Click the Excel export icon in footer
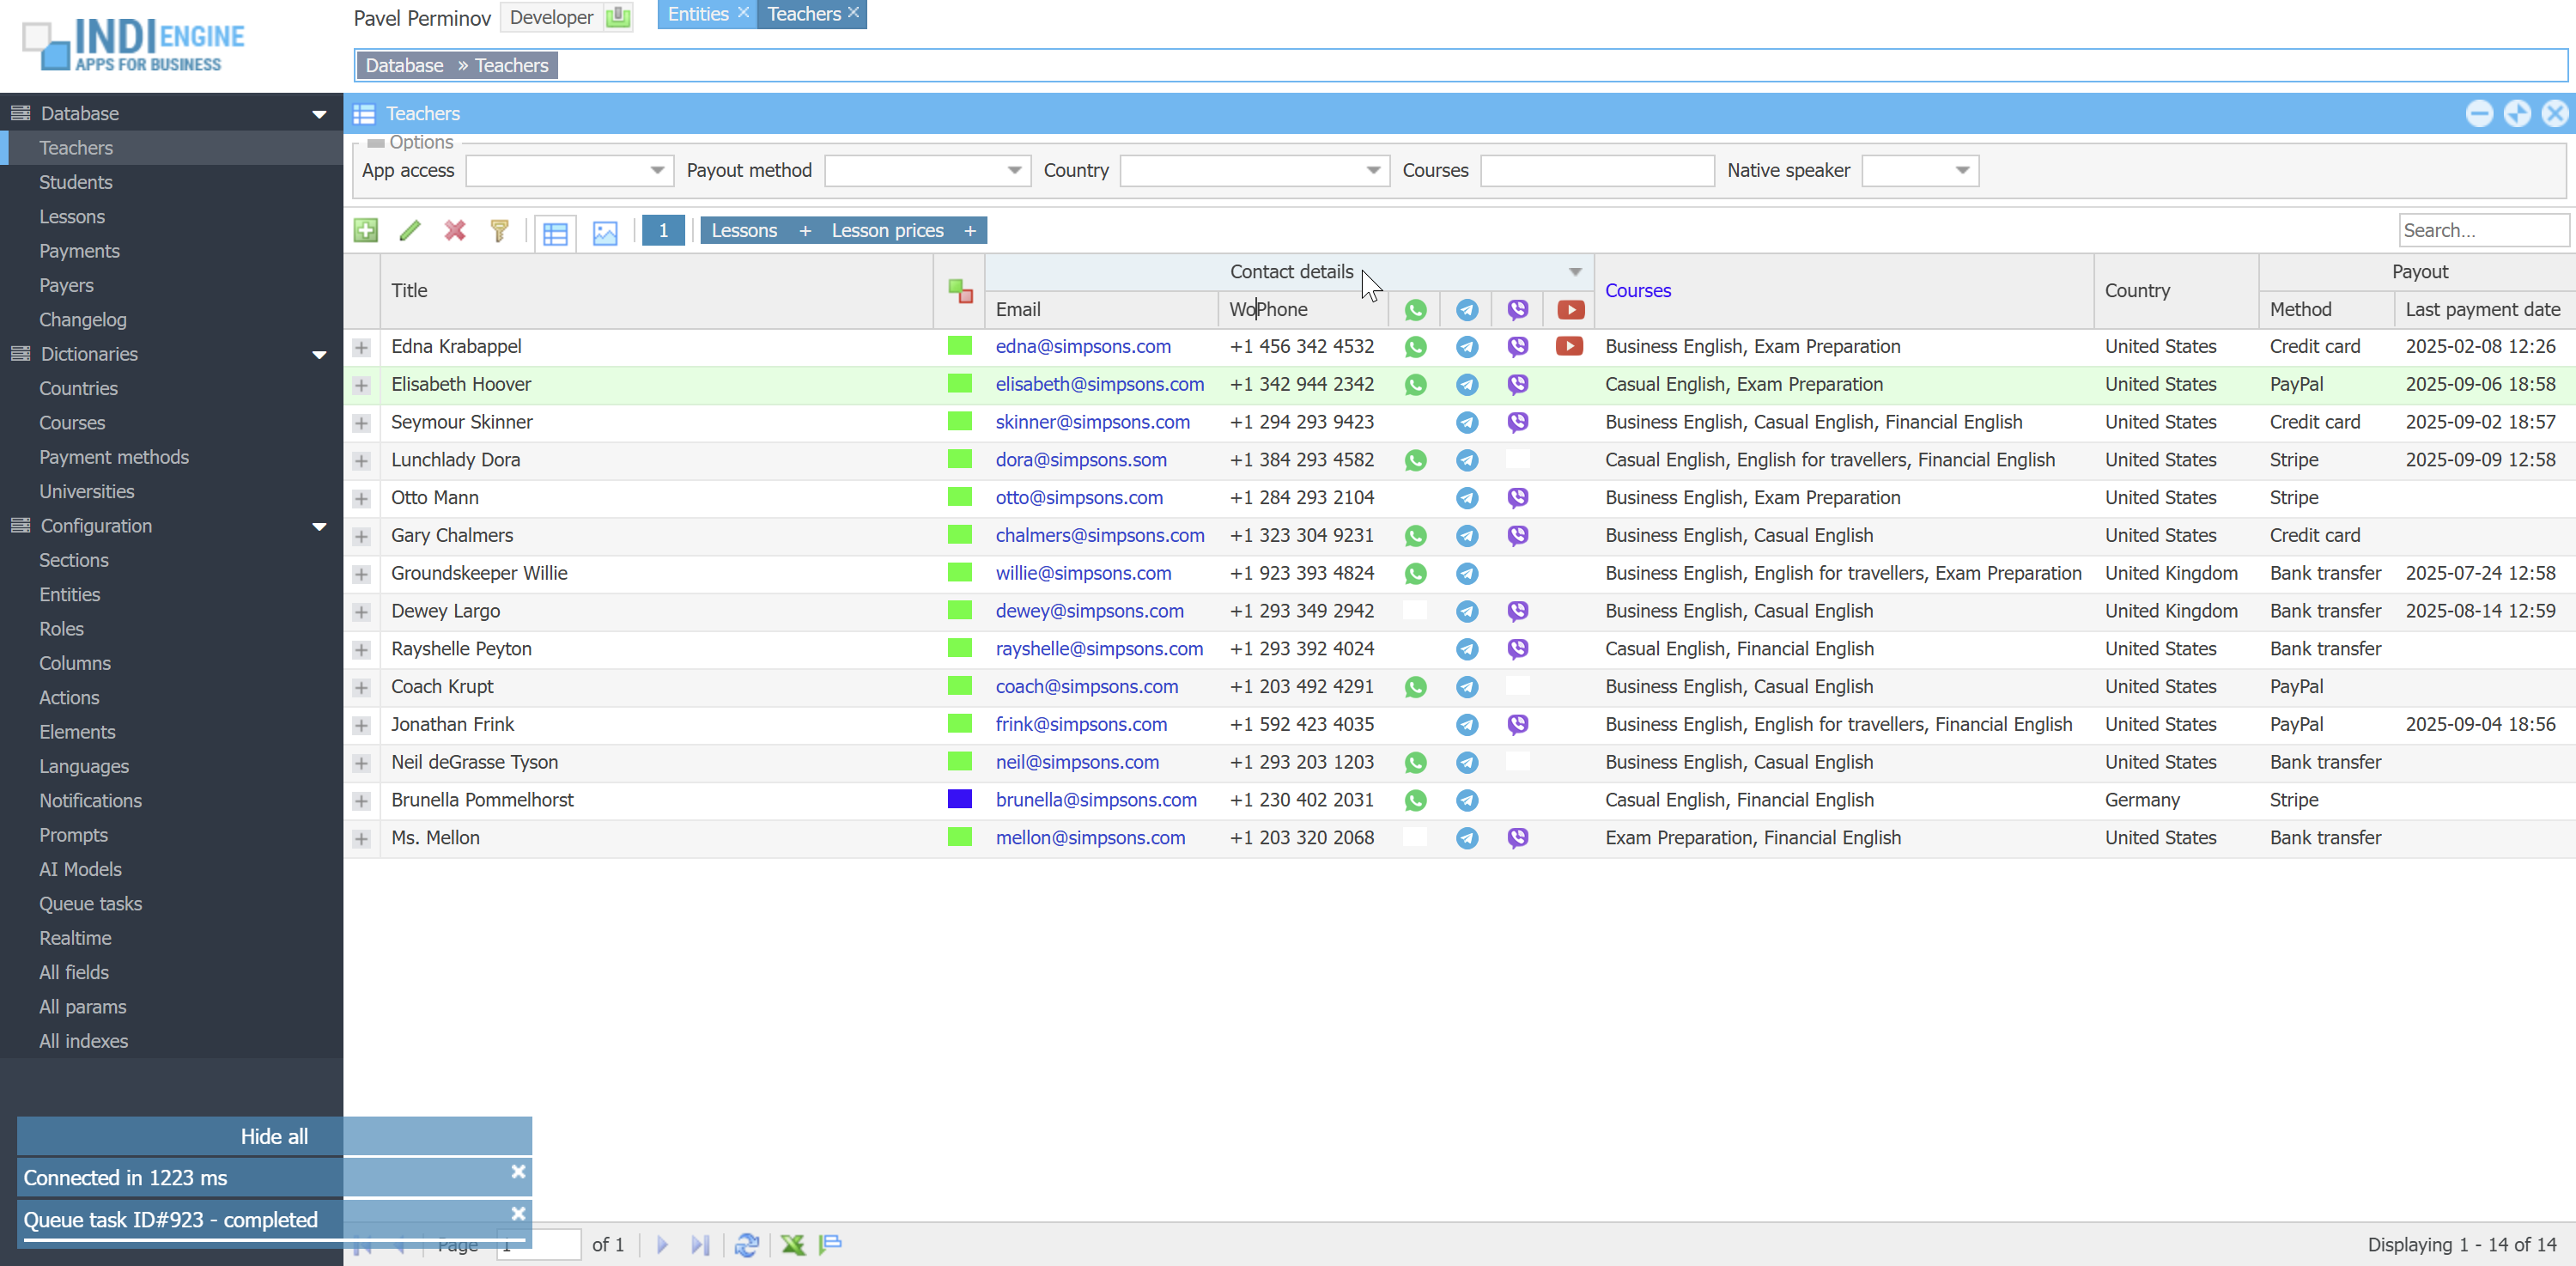Image resolution: width=2576 pixels, height=1266 pixels. 792,1244
